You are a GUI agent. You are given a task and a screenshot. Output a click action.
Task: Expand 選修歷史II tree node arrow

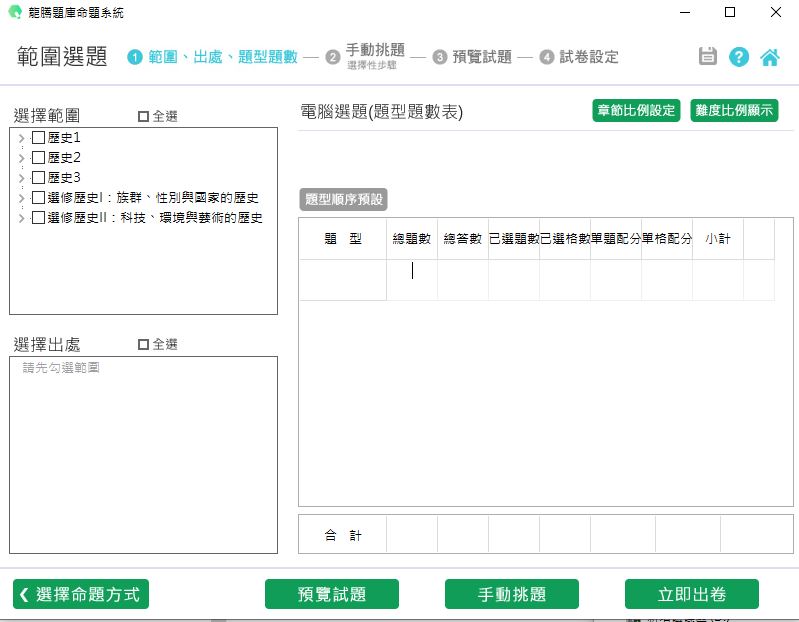point(22,218)
